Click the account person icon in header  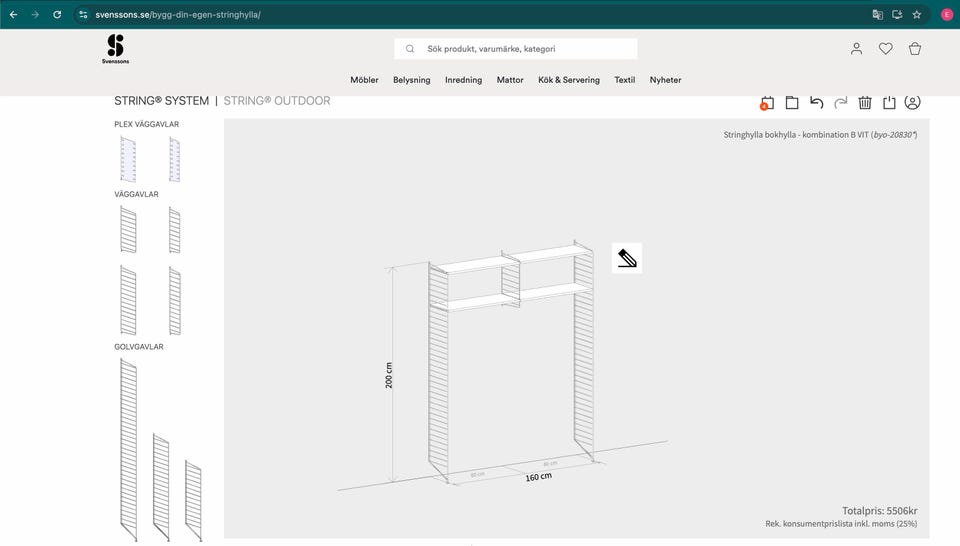(x=856, y=48)
